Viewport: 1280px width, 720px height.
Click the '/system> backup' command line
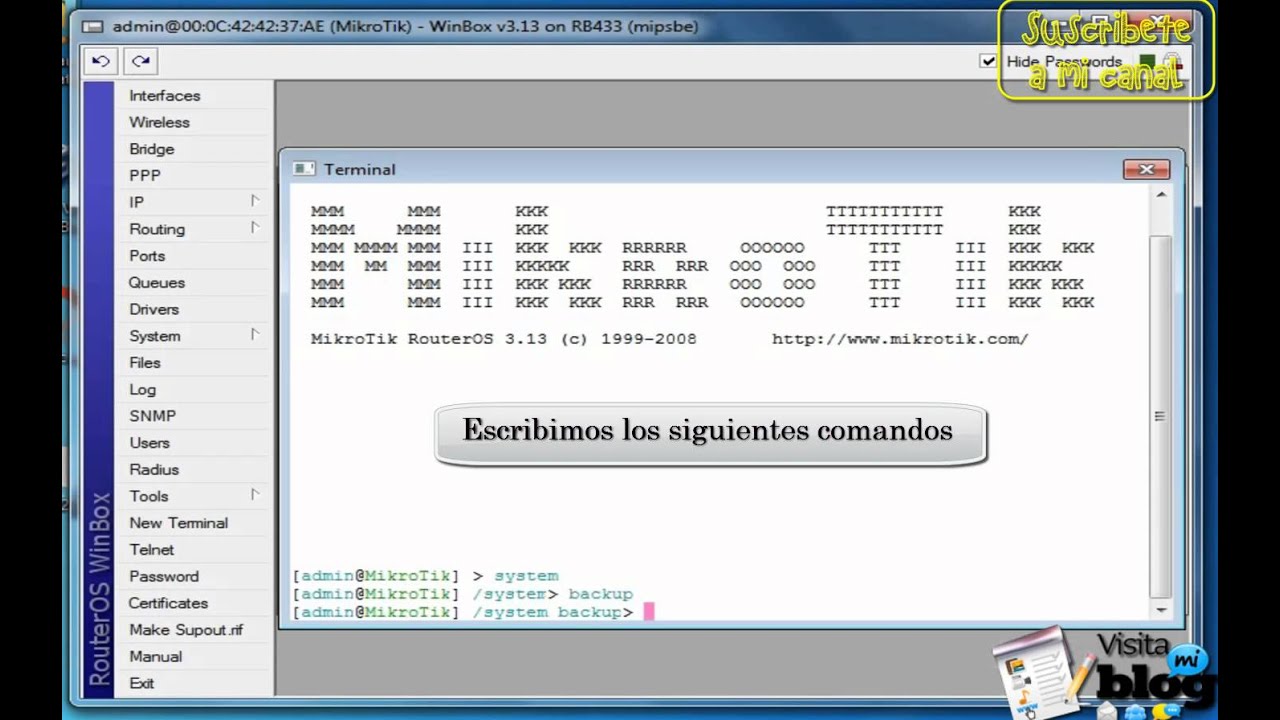point(463,594)
